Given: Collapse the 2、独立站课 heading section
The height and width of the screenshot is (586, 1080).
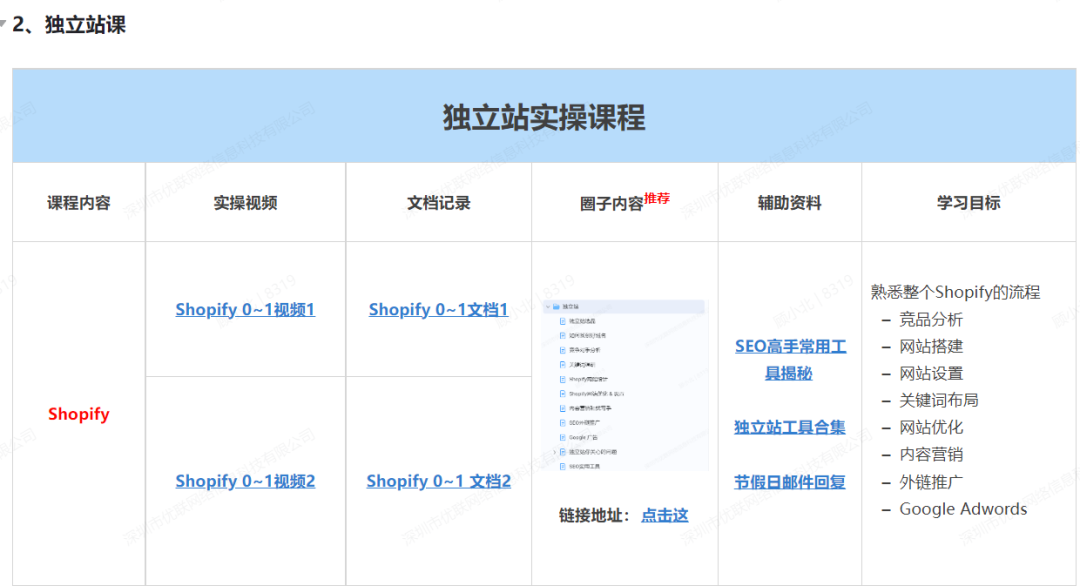Looking at the screenshot, I should (x=3, y=25).
